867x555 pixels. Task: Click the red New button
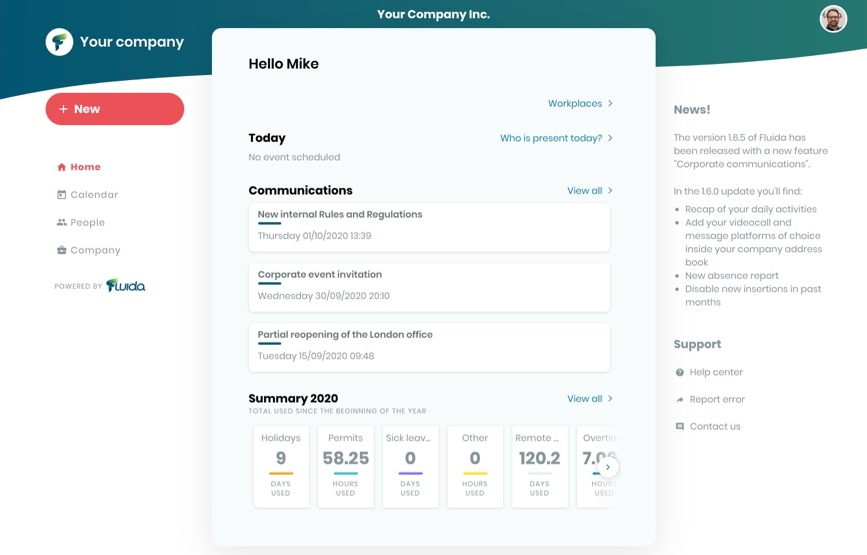pos(114,109)
